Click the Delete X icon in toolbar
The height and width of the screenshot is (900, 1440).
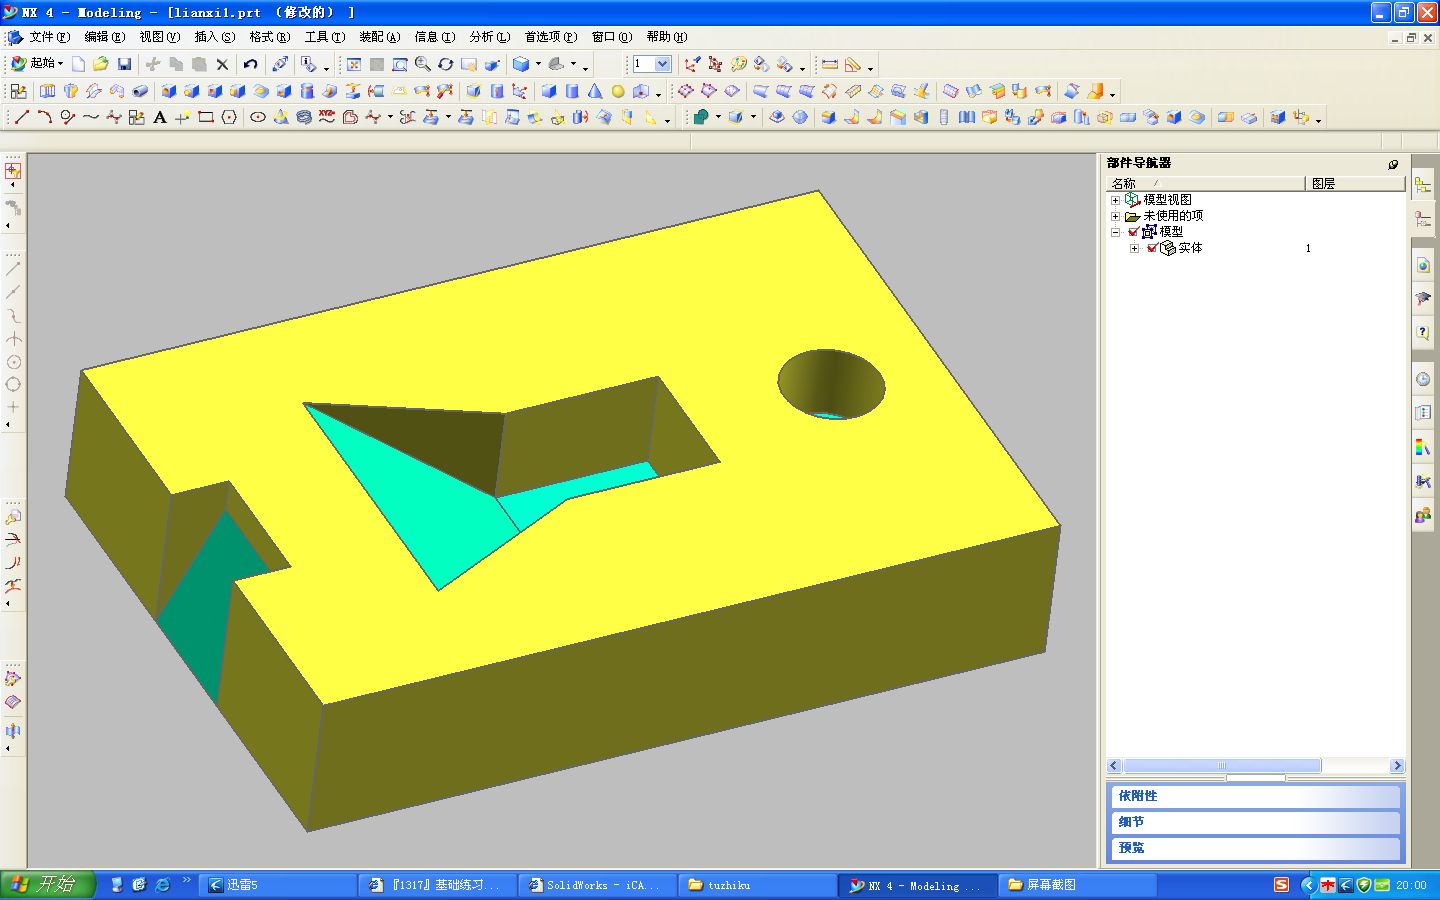[222, 64]
